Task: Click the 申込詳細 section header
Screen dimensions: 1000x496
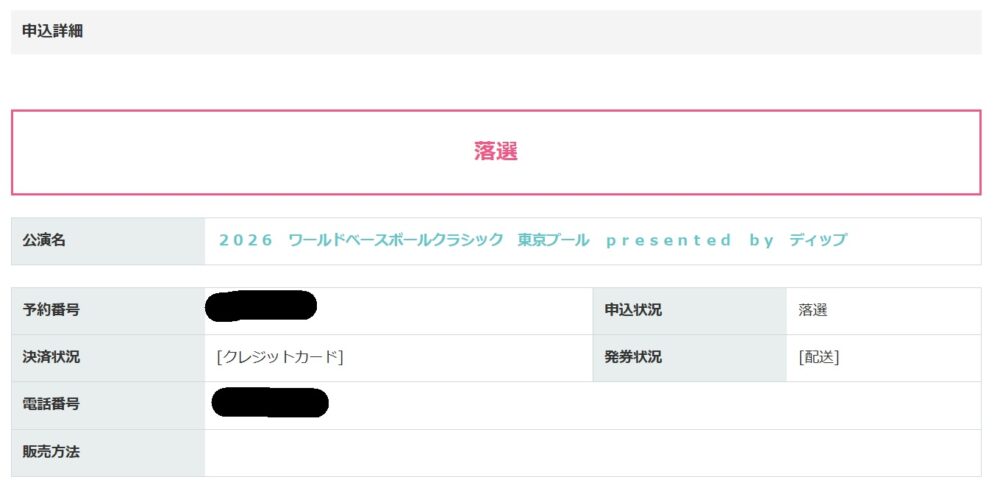Action: (x=53, y=31)
